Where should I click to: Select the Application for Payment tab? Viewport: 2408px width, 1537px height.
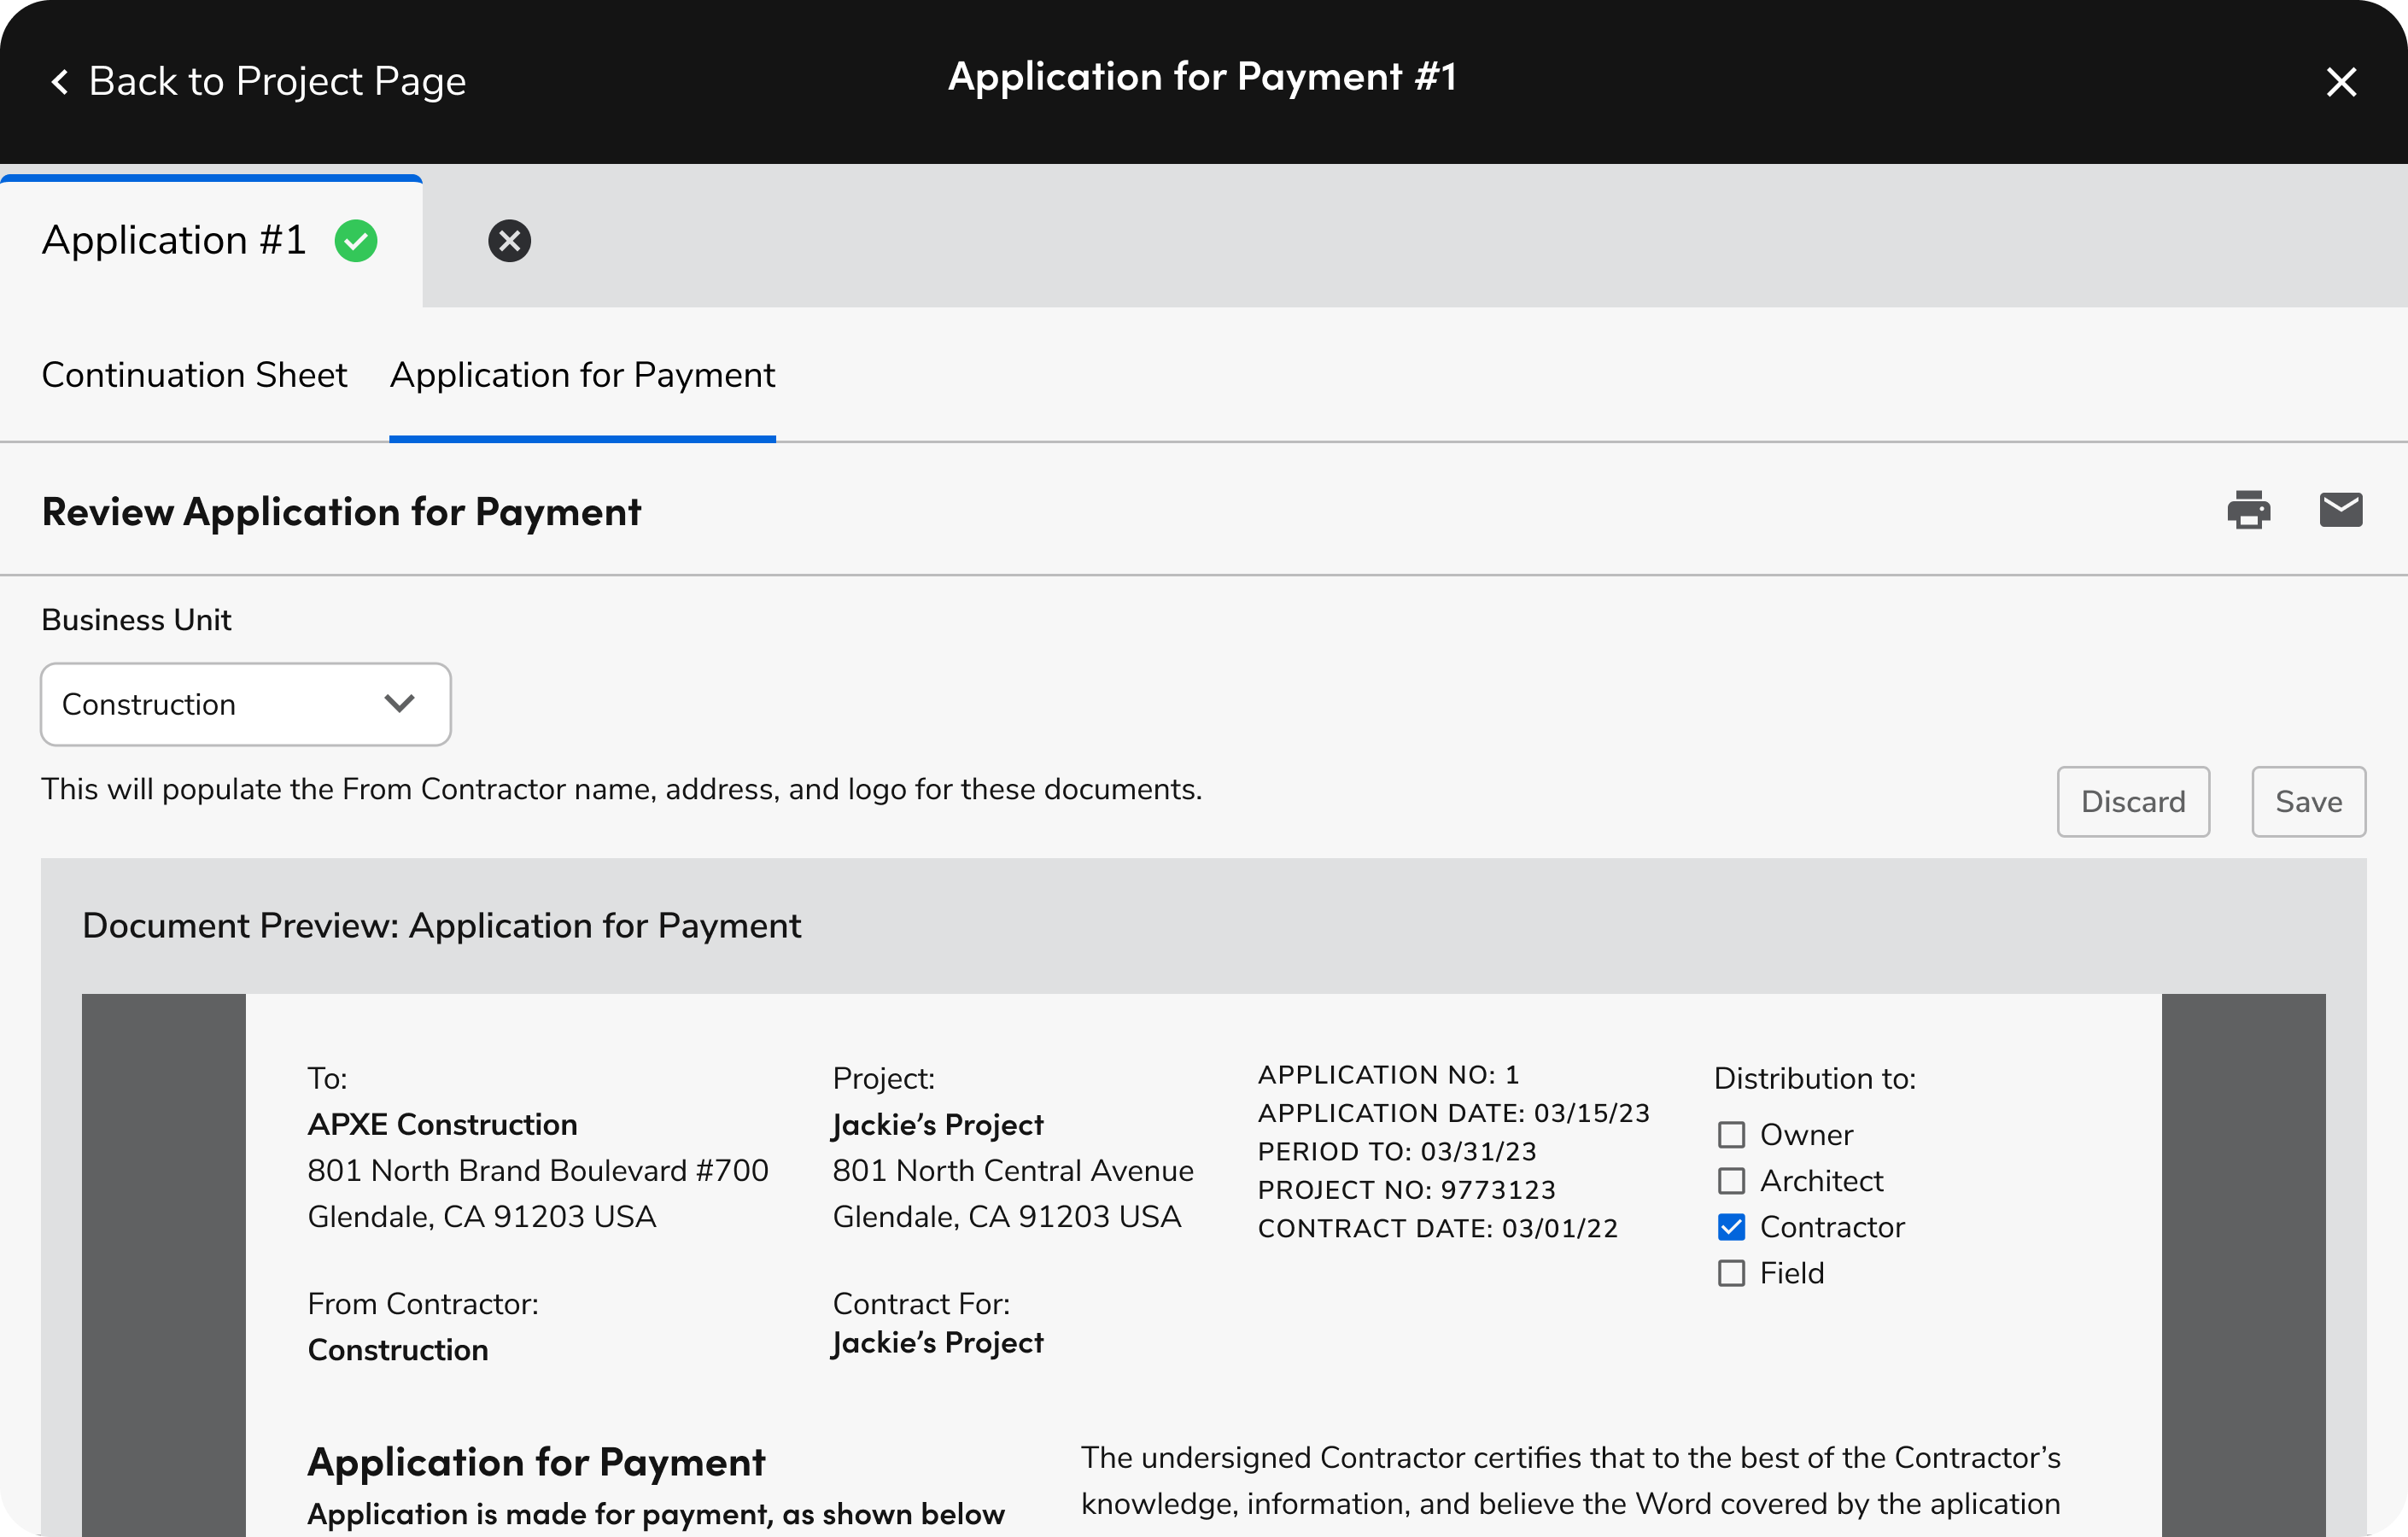coord(582,375)
